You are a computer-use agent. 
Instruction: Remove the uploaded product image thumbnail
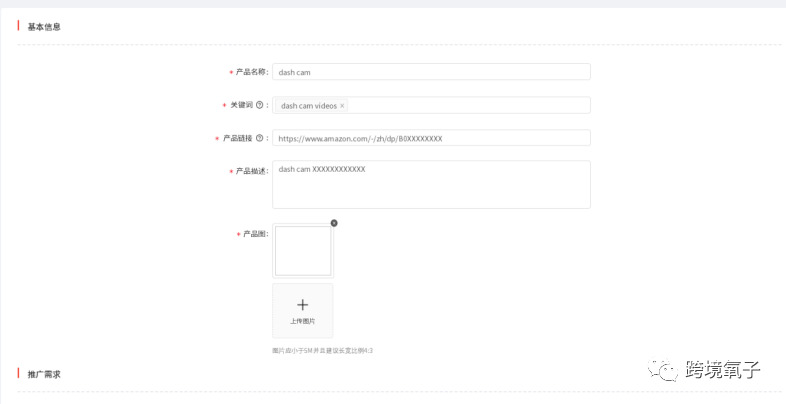coord(334,223)
